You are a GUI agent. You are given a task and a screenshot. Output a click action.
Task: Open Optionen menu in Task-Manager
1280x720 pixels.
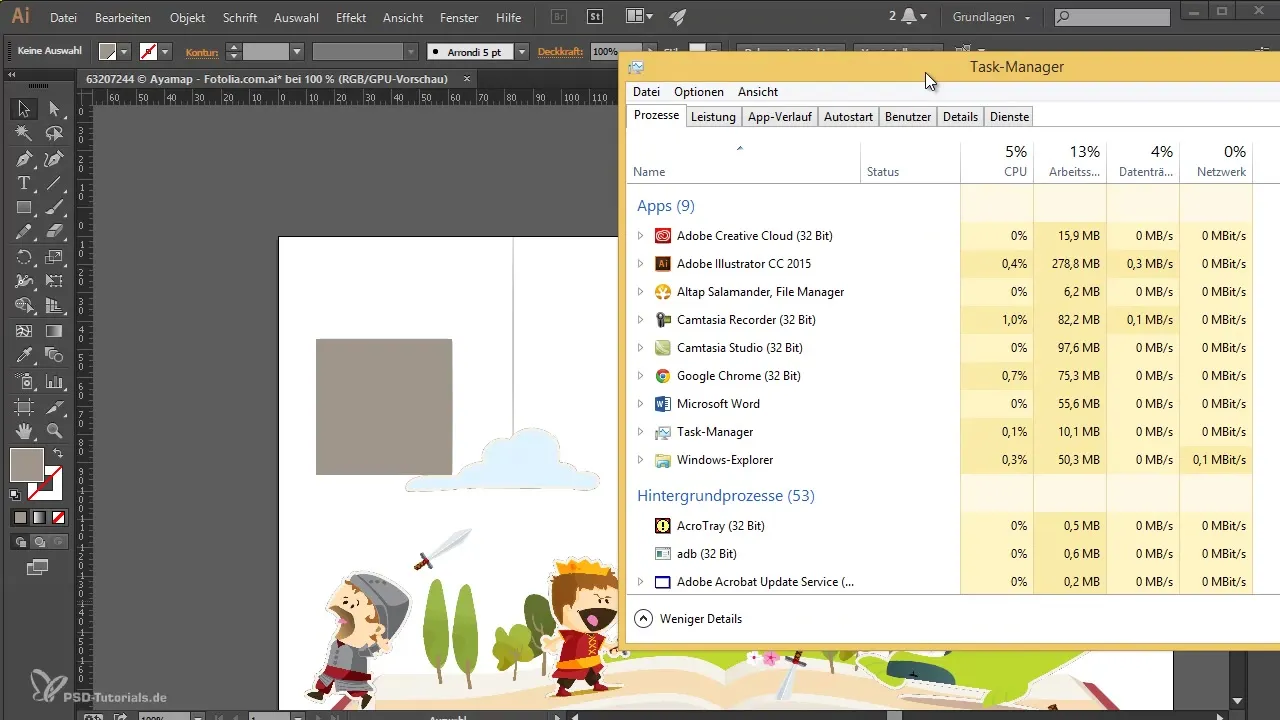pyautogui.click(x=699, y=91)
